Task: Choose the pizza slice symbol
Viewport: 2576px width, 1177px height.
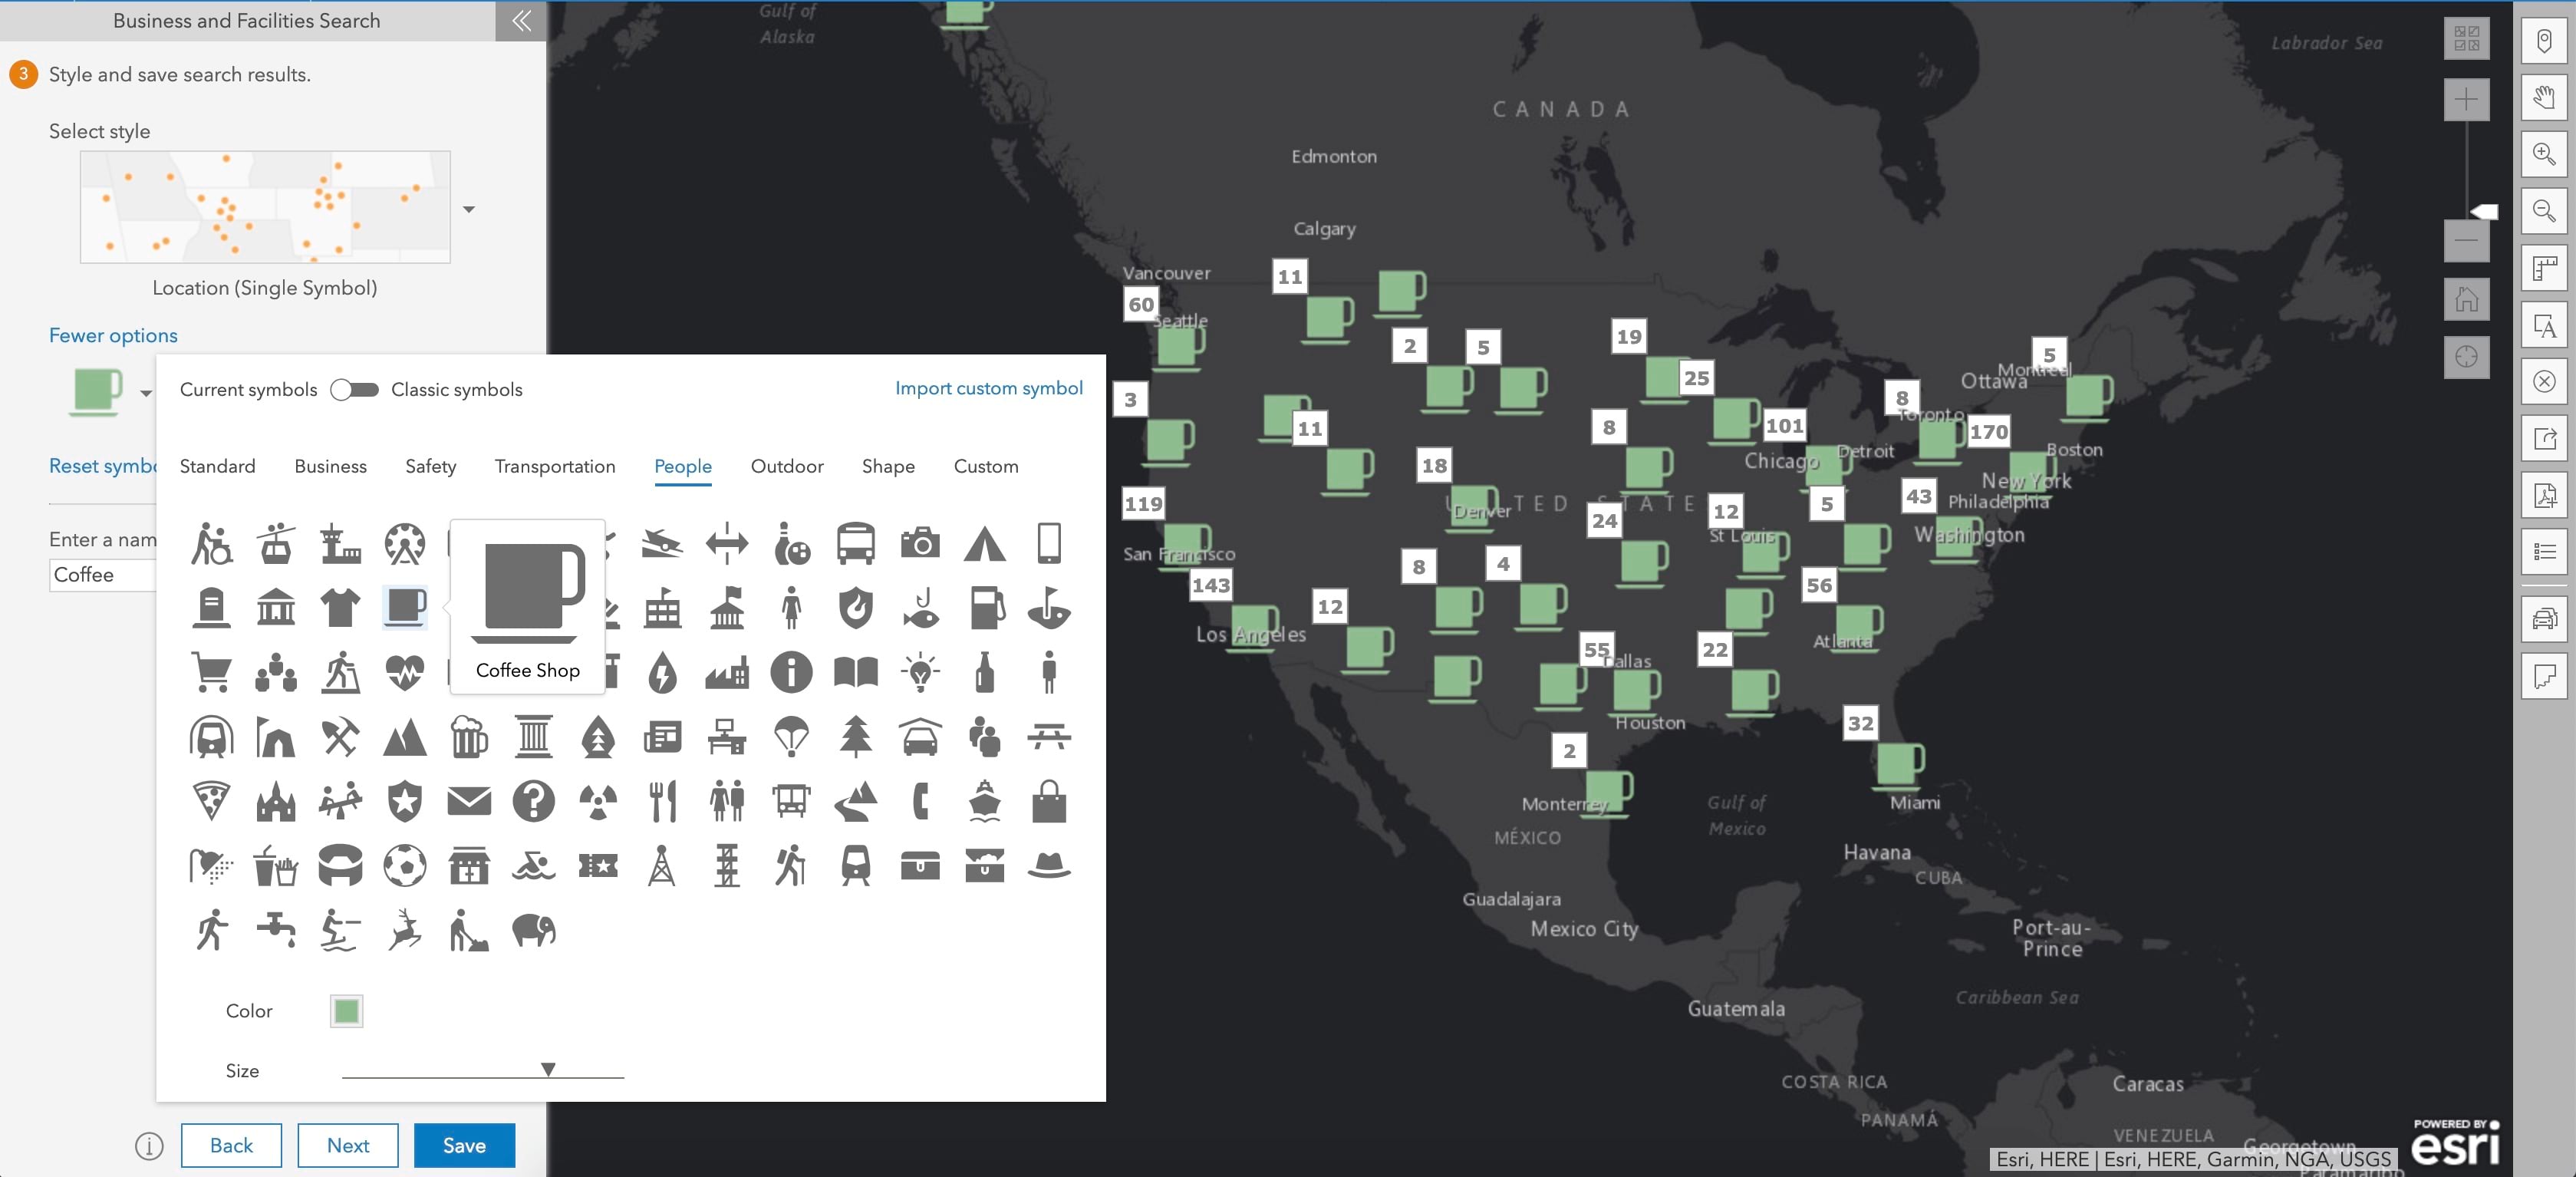Action: point(211,801)
